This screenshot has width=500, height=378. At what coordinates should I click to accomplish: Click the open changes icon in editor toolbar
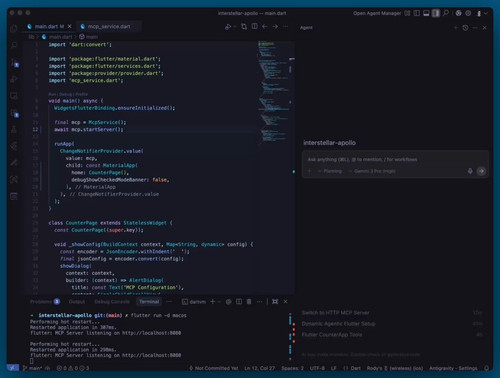point(244,26)
